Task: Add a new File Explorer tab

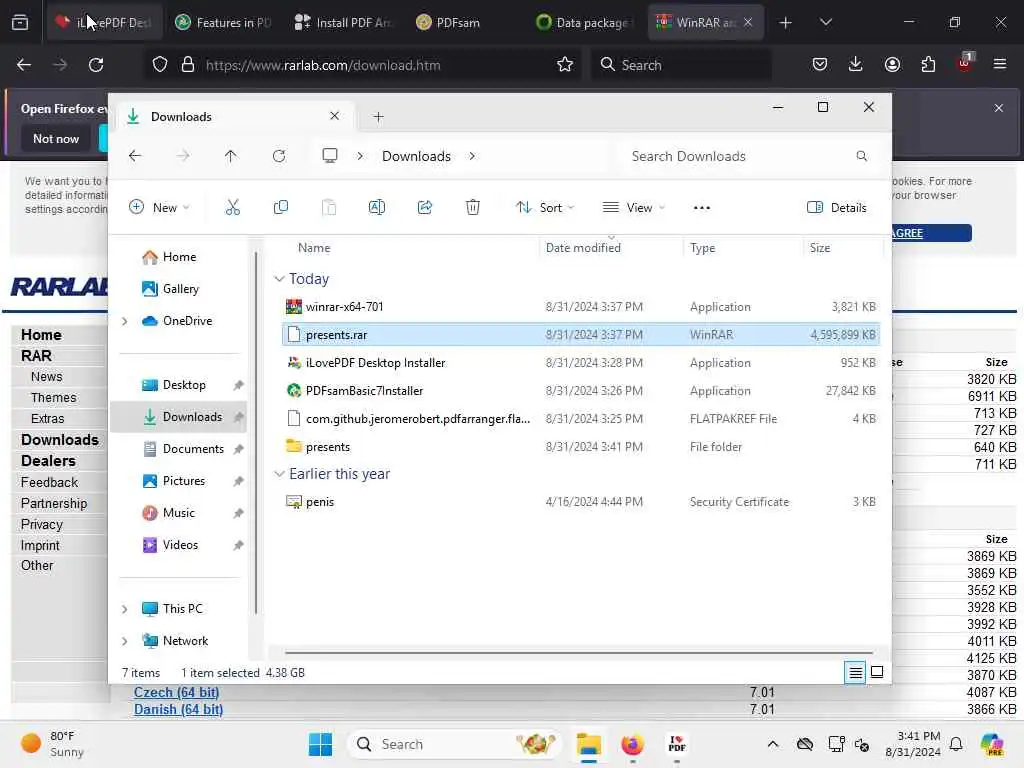Action: (x=378, y=117)
